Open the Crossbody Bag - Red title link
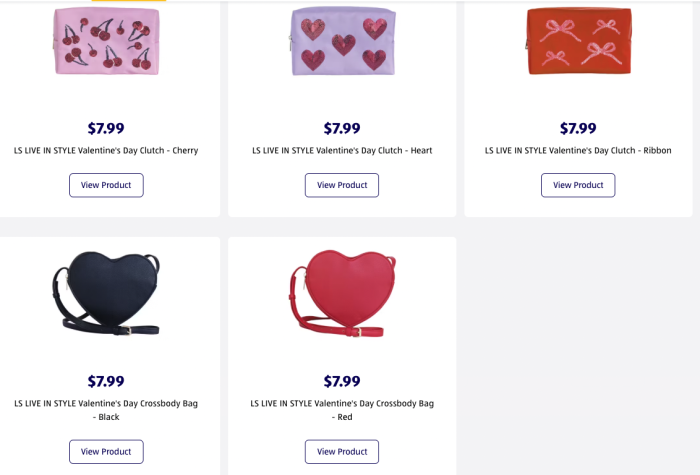This screenshot has height=475, width=700. 342,410
